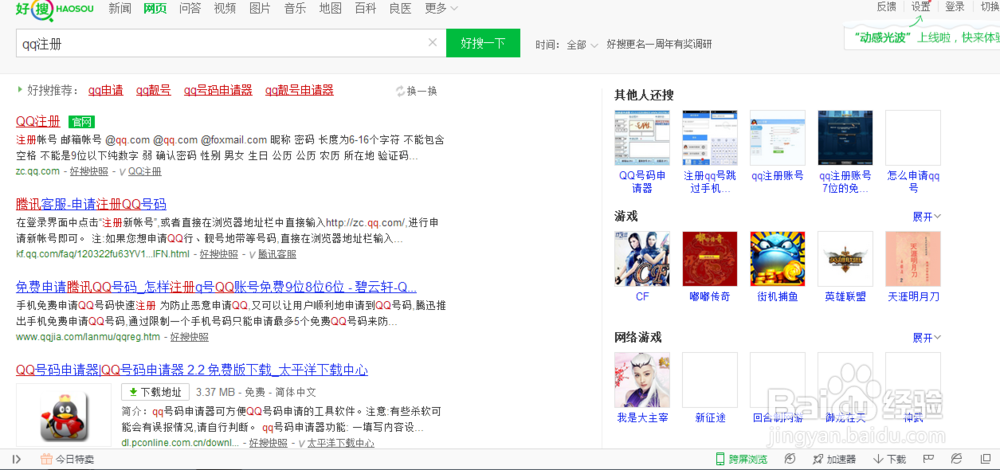Click the 下载地址 download button

click(155, 392)
